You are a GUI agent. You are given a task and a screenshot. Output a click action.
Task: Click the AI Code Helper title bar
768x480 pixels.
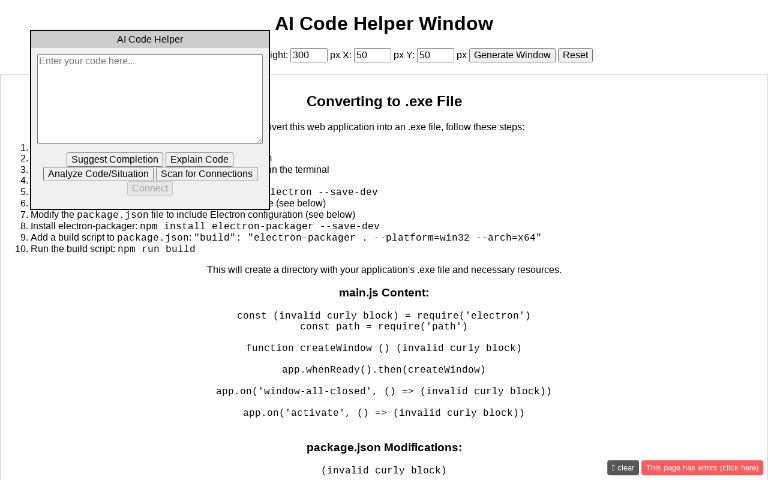point(150,40)
